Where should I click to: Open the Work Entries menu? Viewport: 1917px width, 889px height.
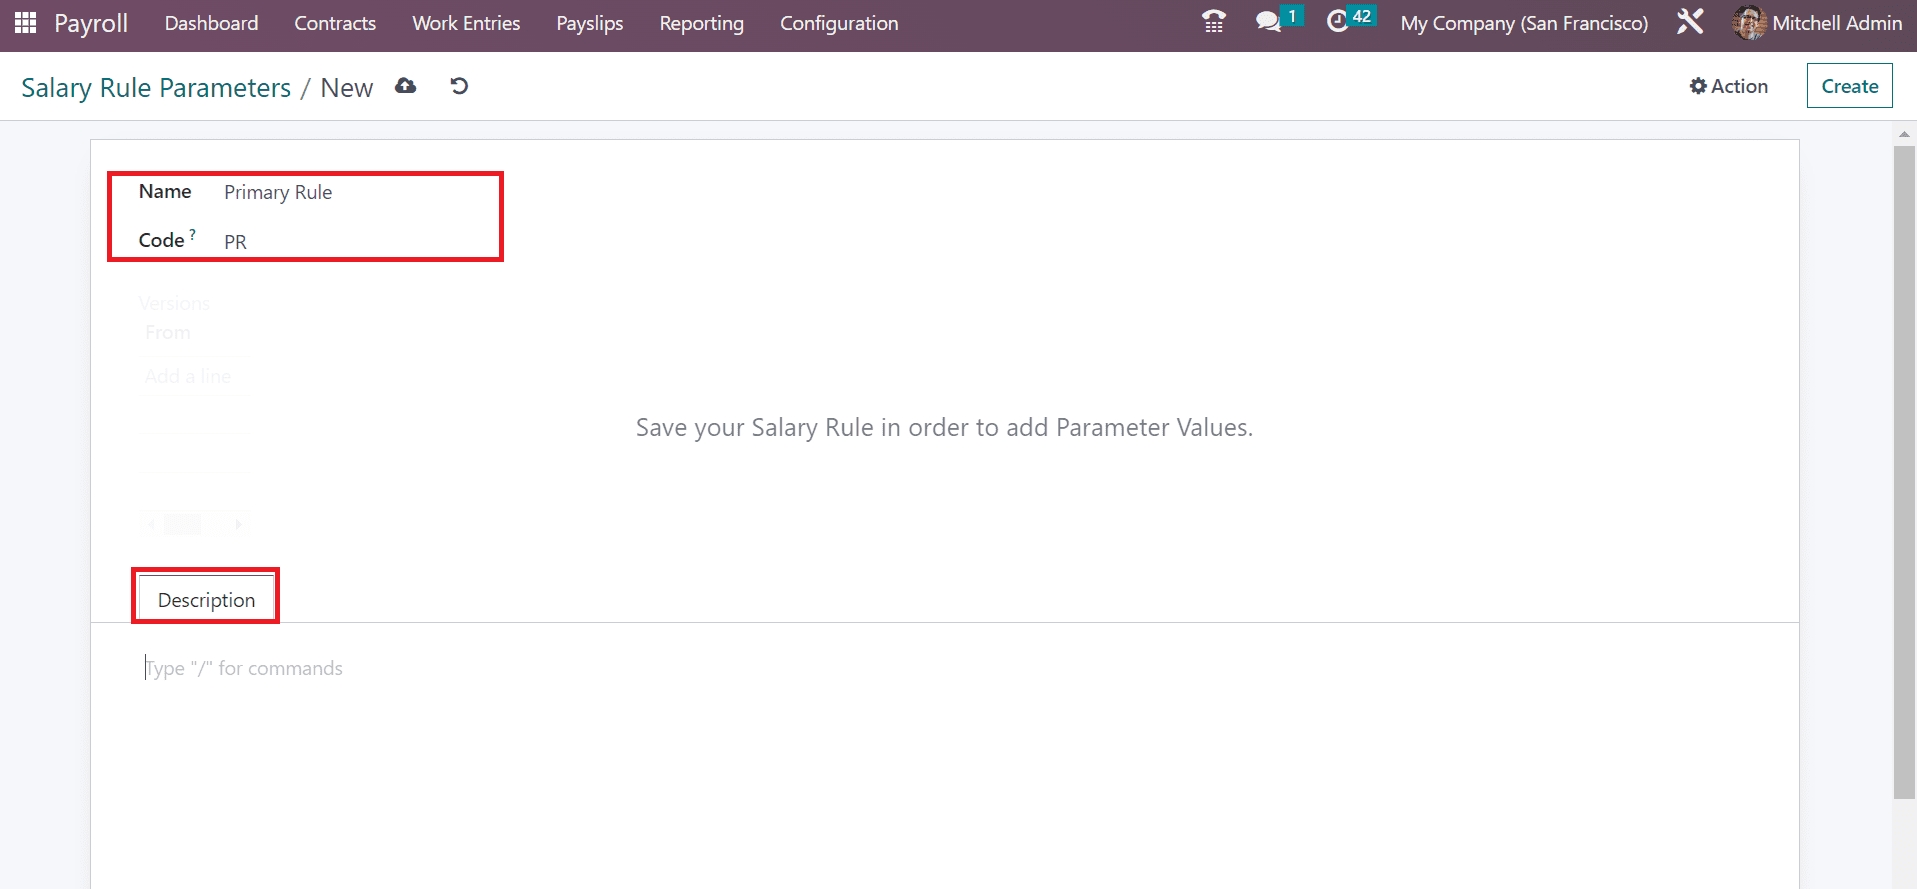pyautogui.click(x=466, y=23)
